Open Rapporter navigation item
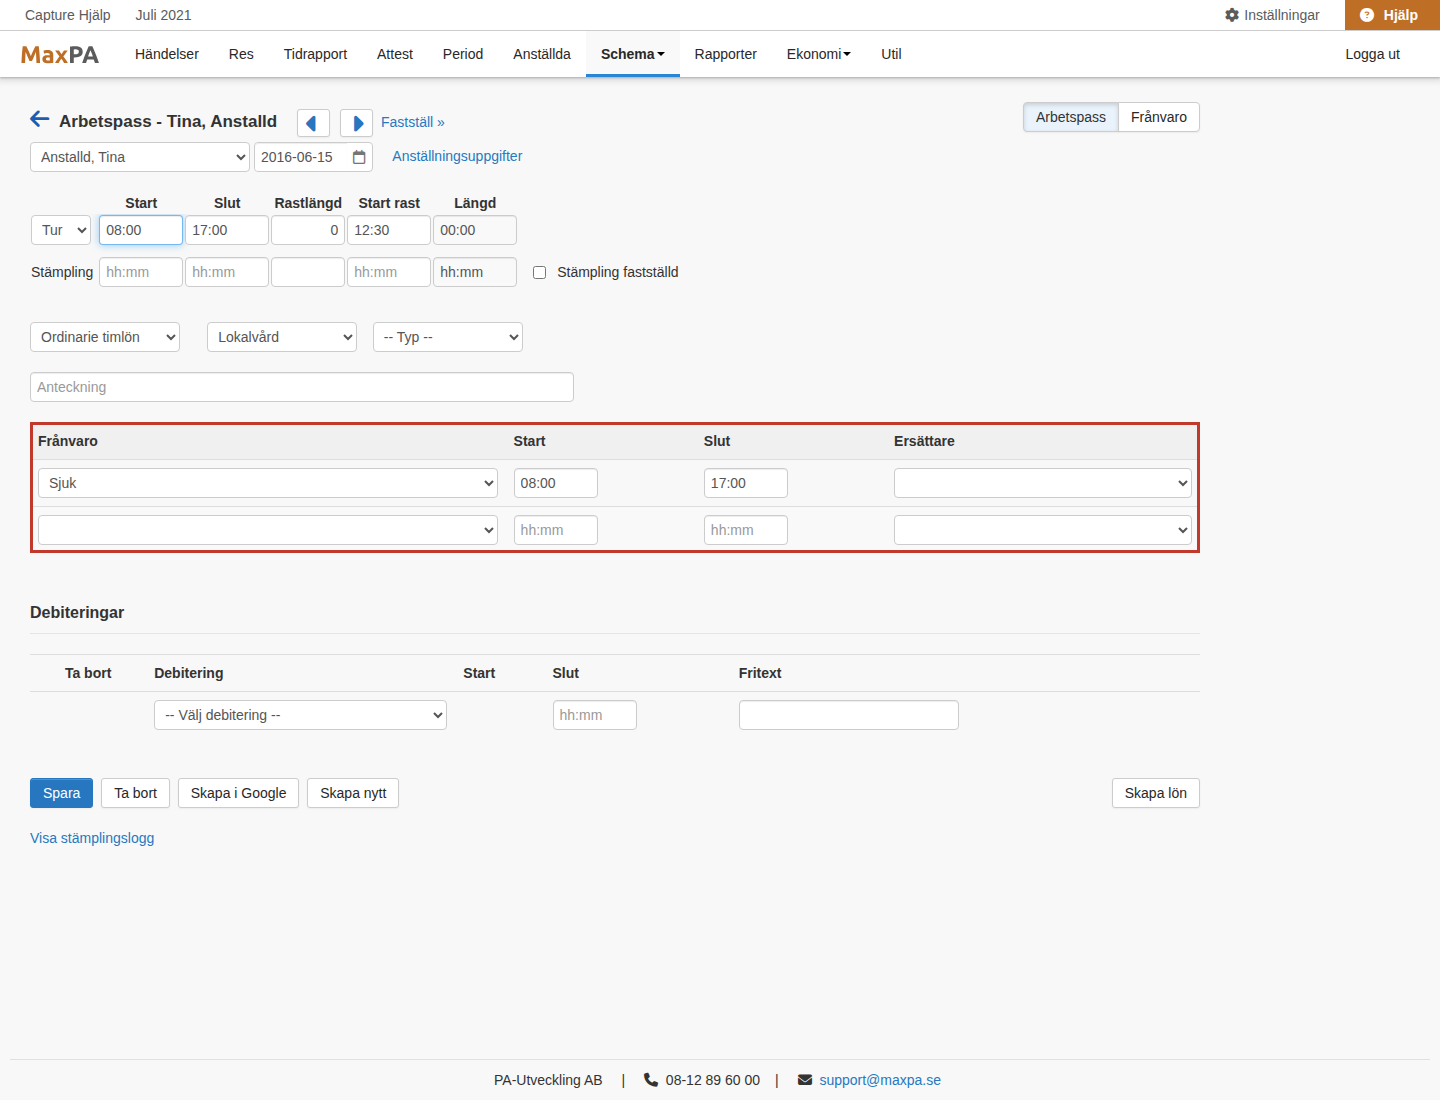The height and width of the screenshot is (1100, 1440). 726,54
